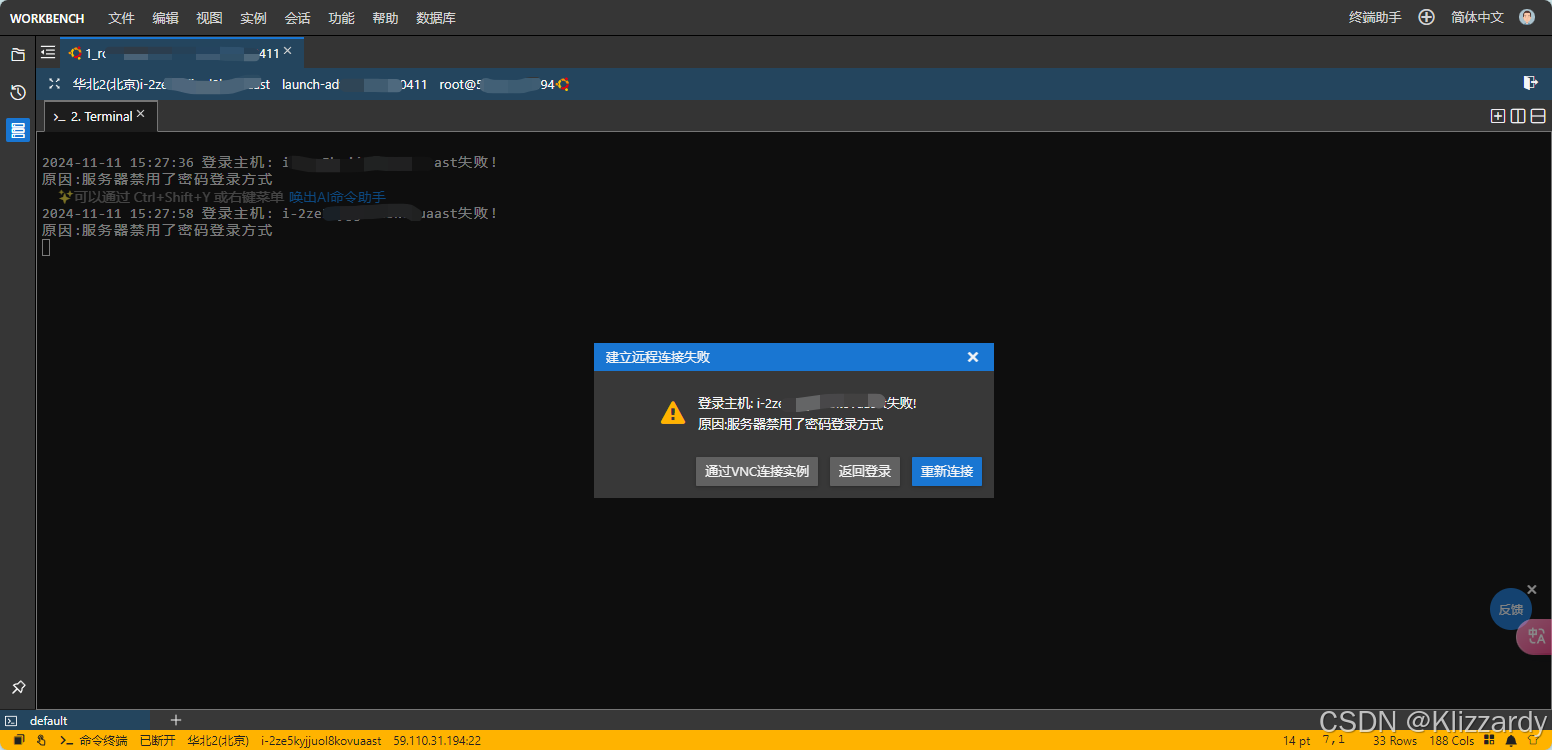Click 通过VNC连接实例 button

pos(757,471)
